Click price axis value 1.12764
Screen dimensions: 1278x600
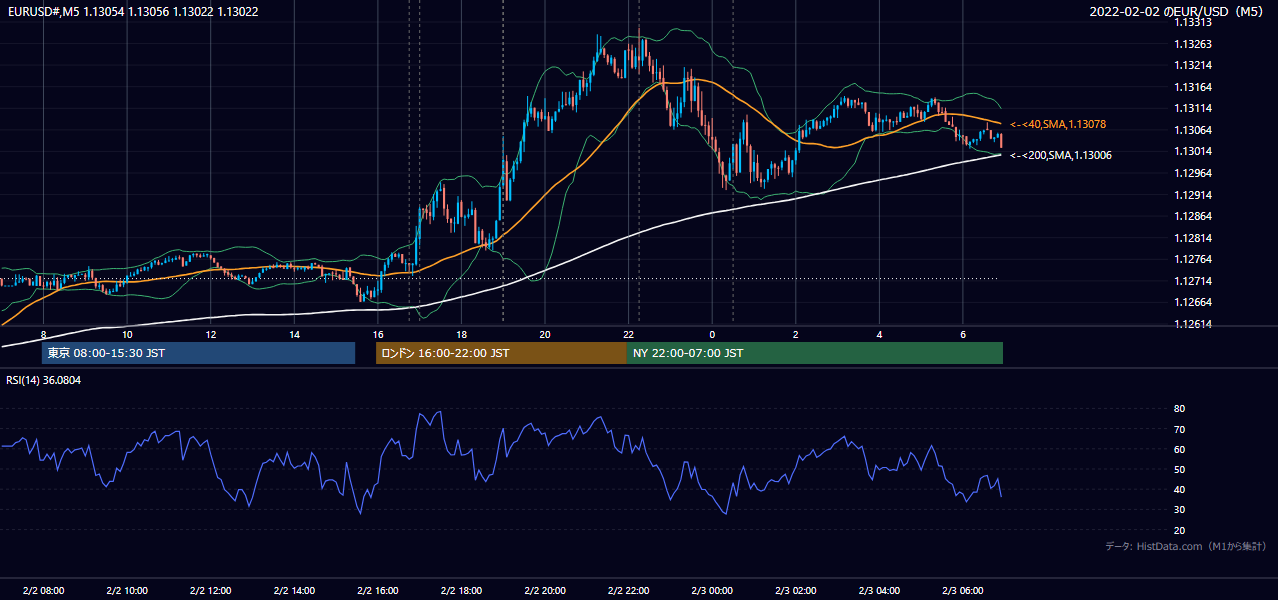1194,259
